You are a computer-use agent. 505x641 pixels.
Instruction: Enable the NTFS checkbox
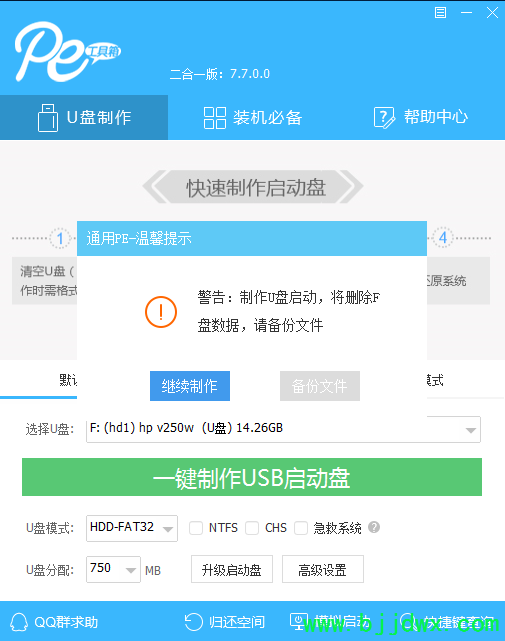196,528
